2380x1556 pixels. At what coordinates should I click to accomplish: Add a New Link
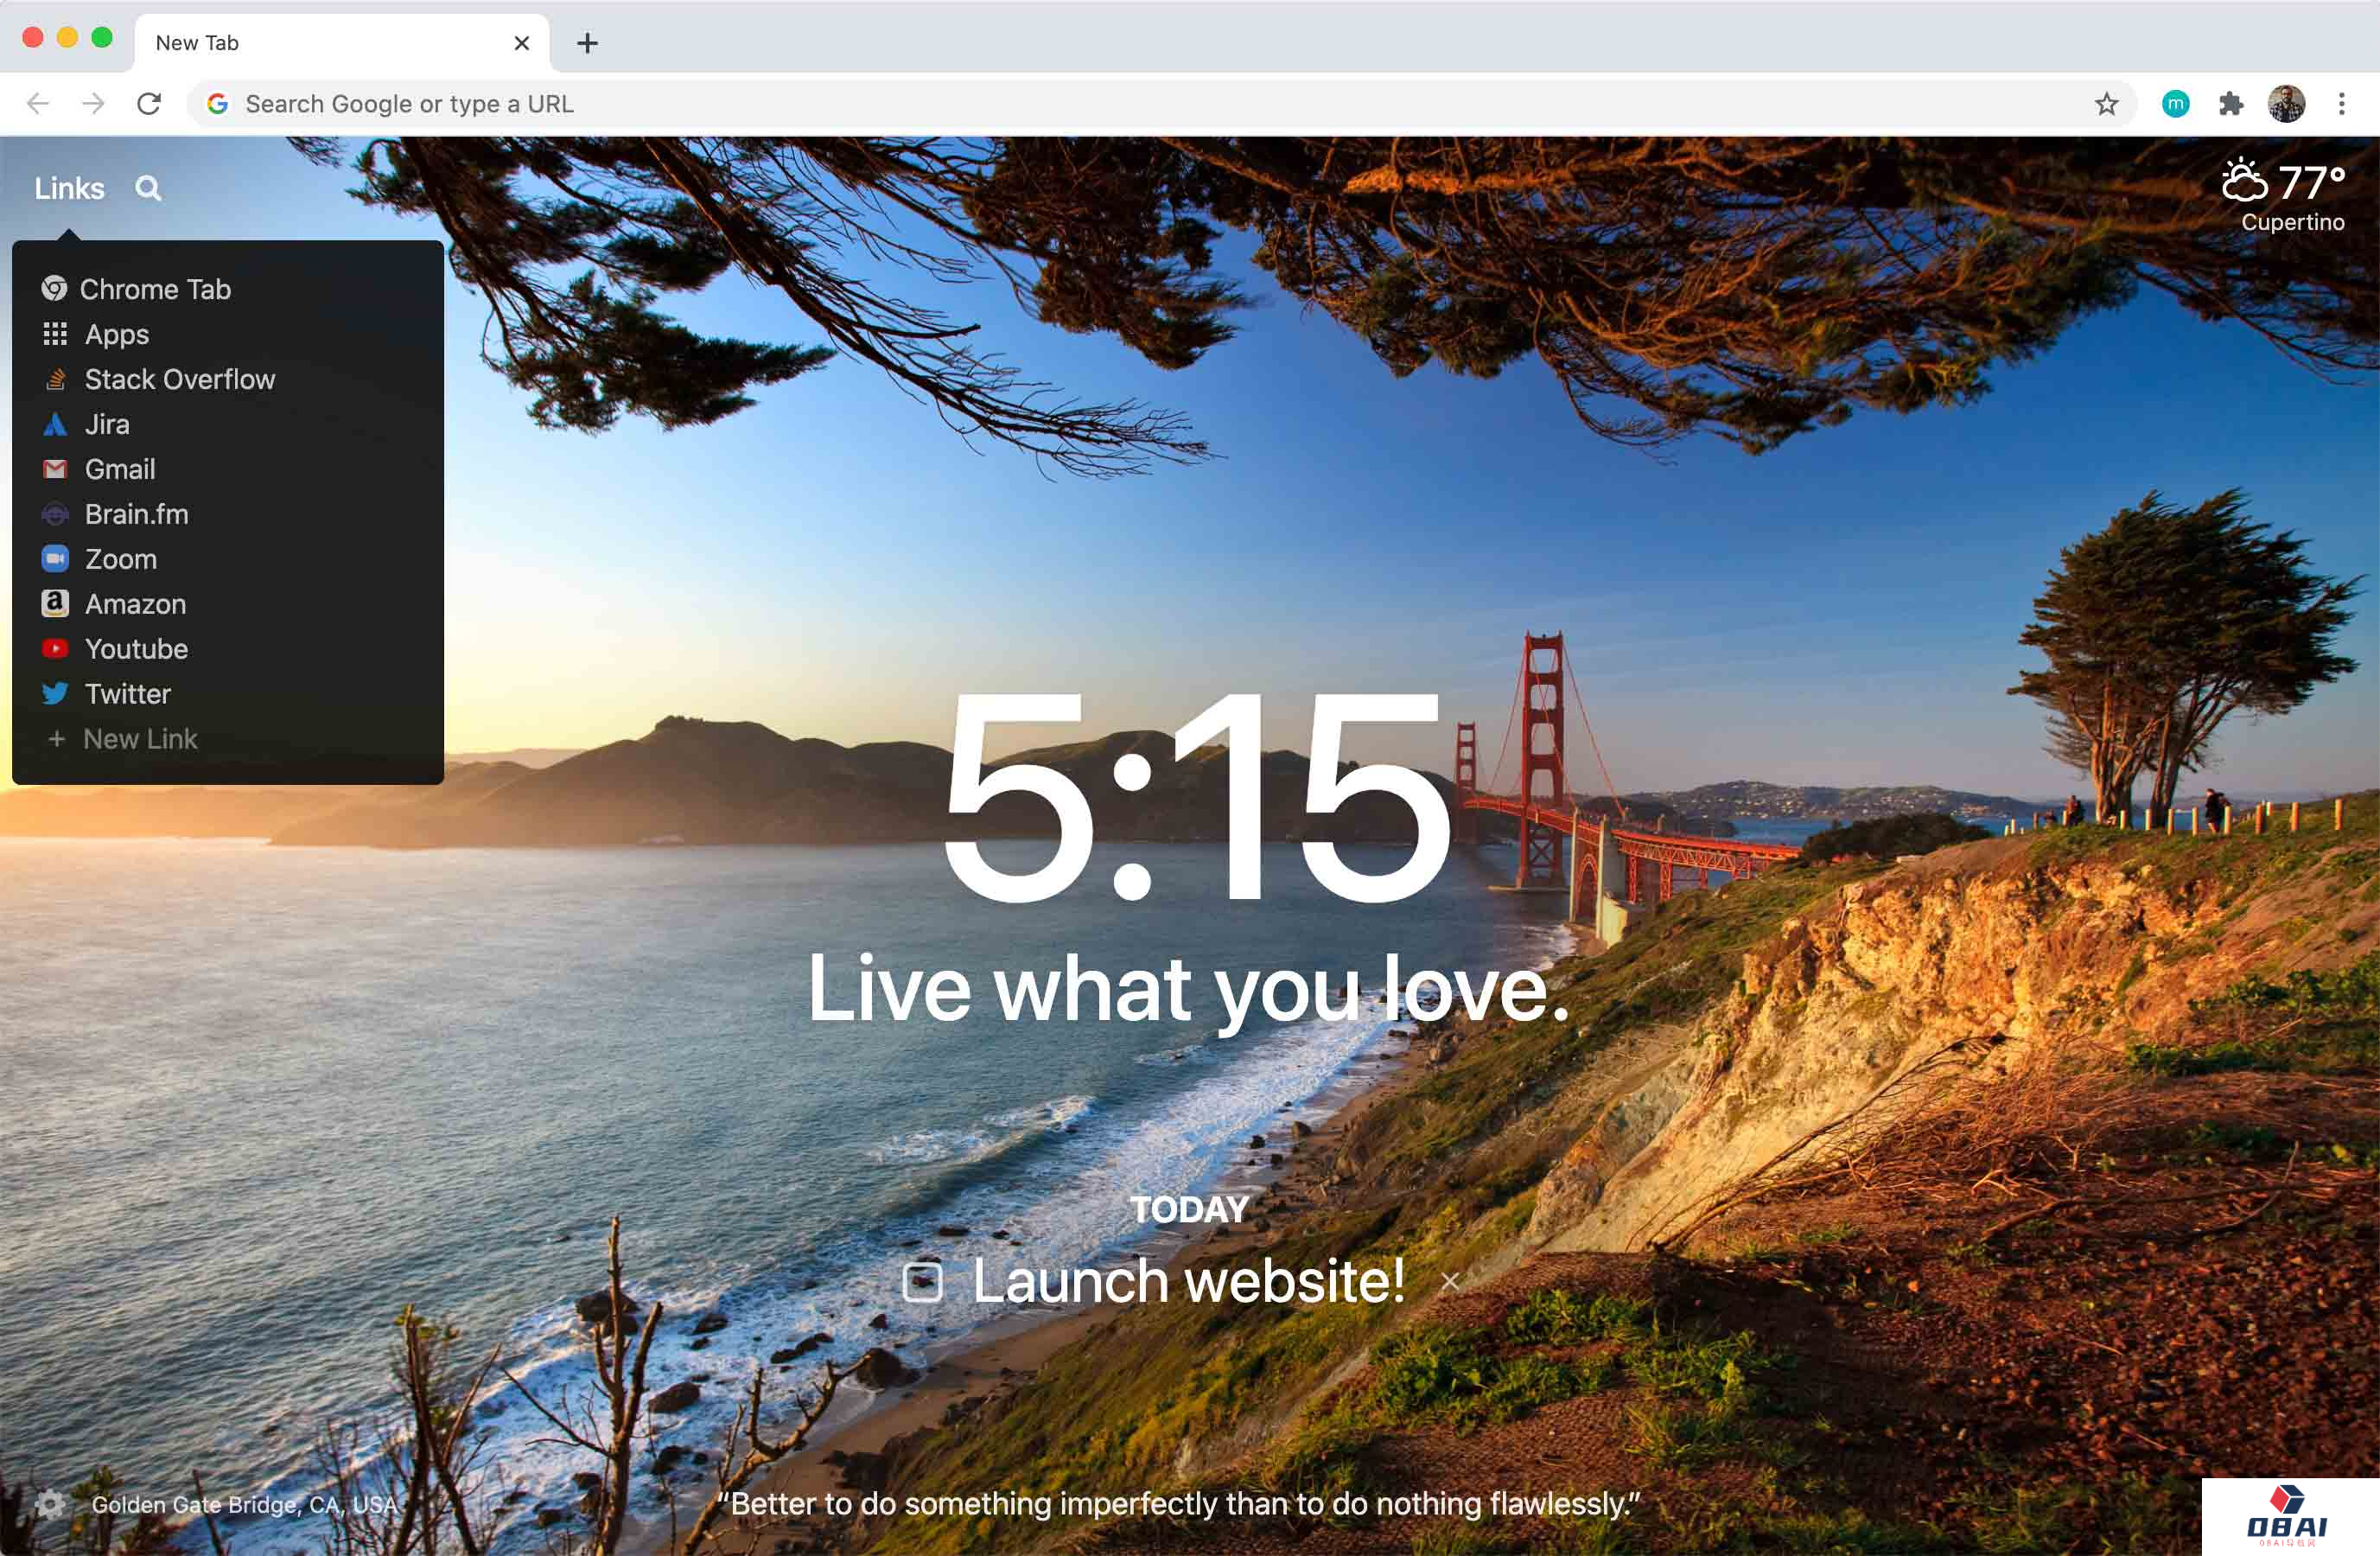click(x=139, y=739)
